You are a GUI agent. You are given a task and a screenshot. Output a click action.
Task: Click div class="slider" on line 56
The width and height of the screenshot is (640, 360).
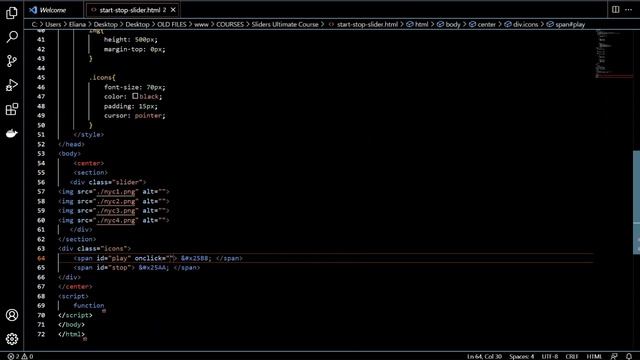[108, 182]
